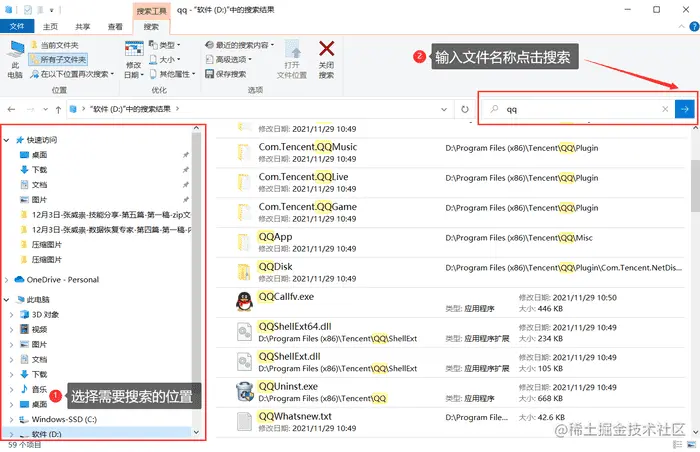Viewport: 700px width, 452px height.
Task: Switch to the Share ribbon tab
Action: pos(83,27)
